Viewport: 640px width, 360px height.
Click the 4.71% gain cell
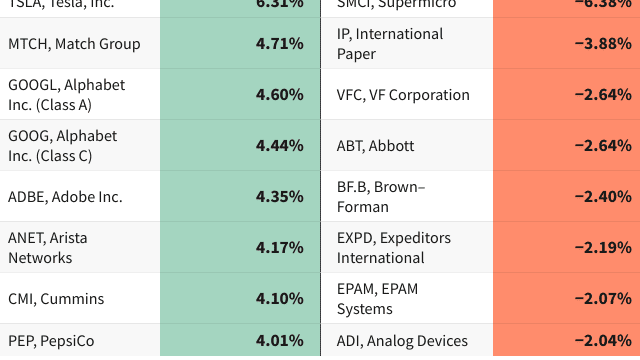(x=240, y=43)
